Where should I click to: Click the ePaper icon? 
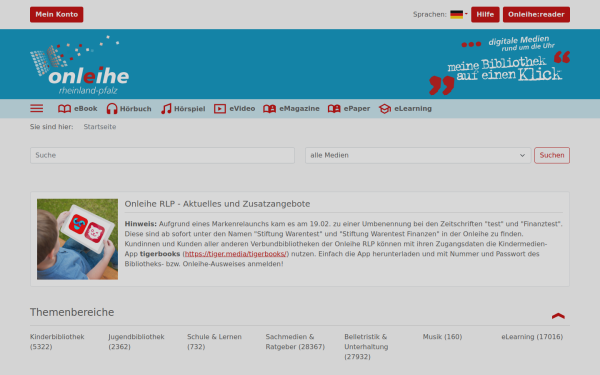pos(334,109)
